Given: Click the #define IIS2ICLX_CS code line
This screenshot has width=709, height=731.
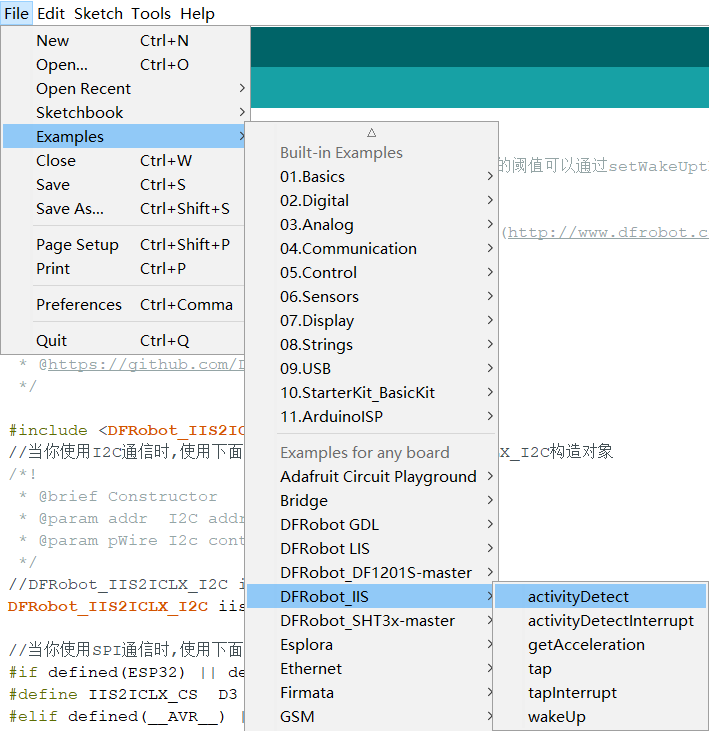Looking at the screenshot, I should 123,694.
